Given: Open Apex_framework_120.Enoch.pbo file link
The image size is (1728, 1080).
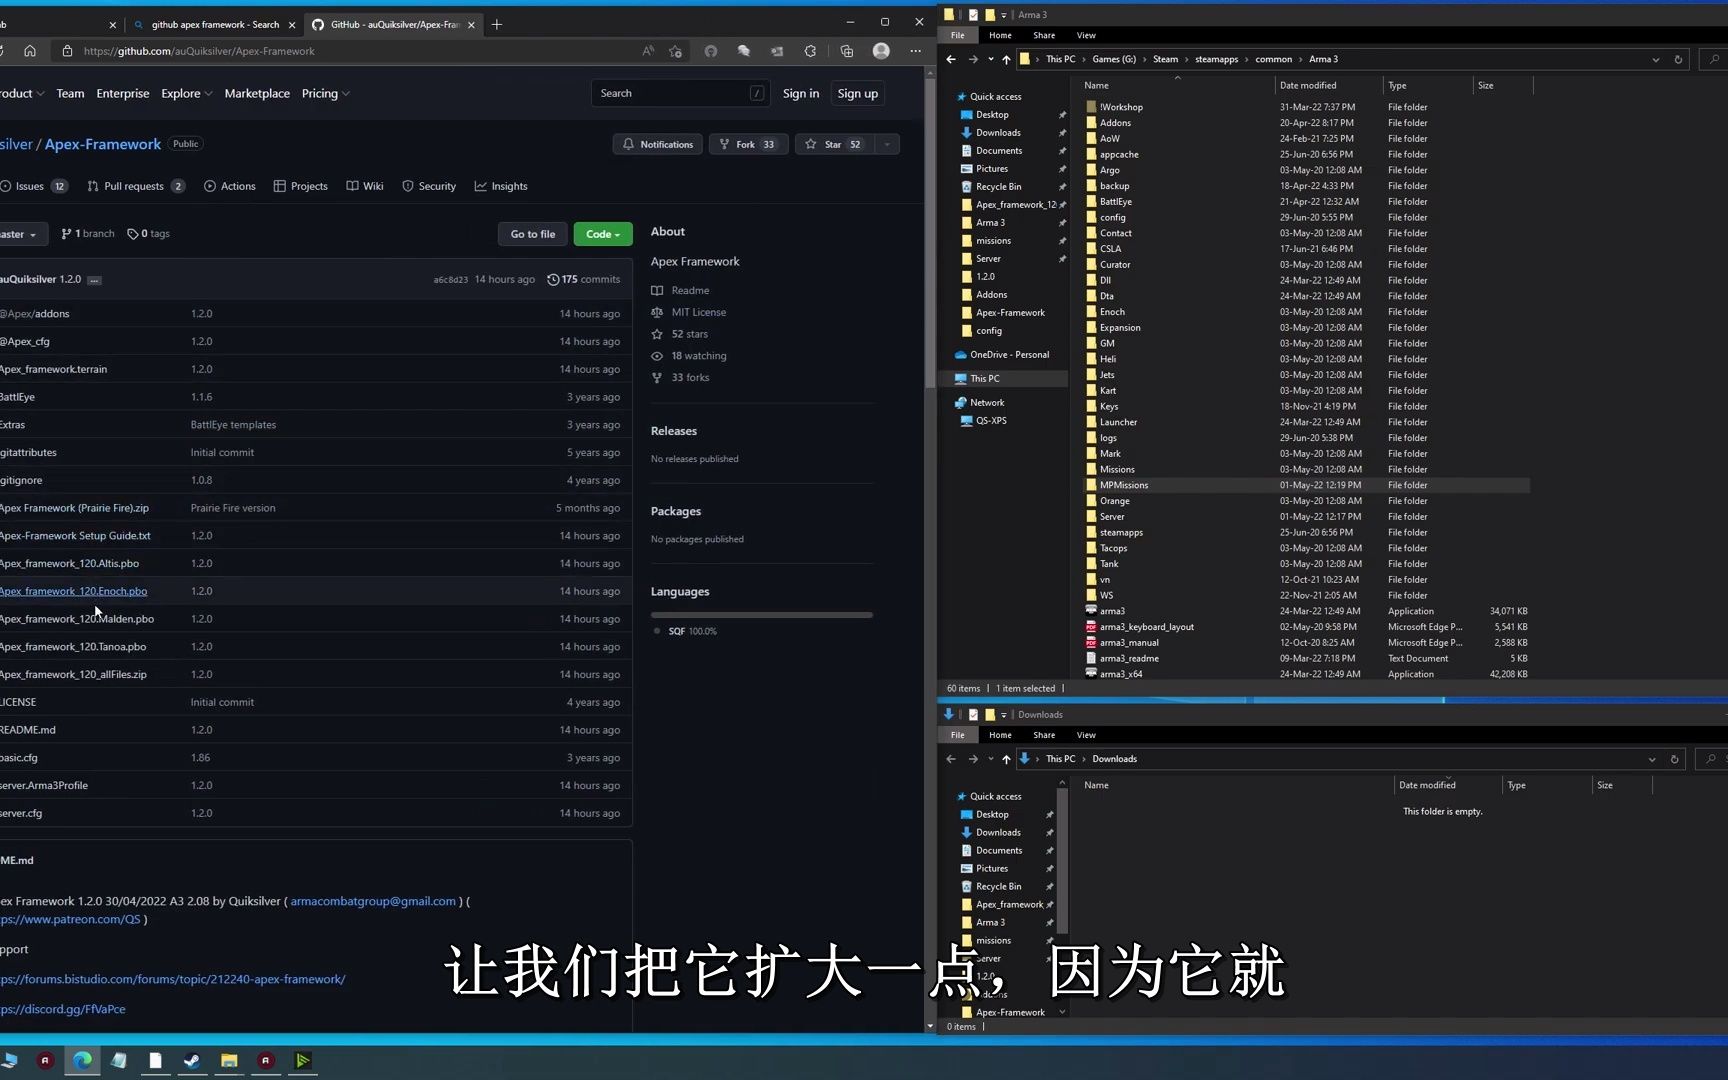Looking at the screenshot, I should point(73,591).
